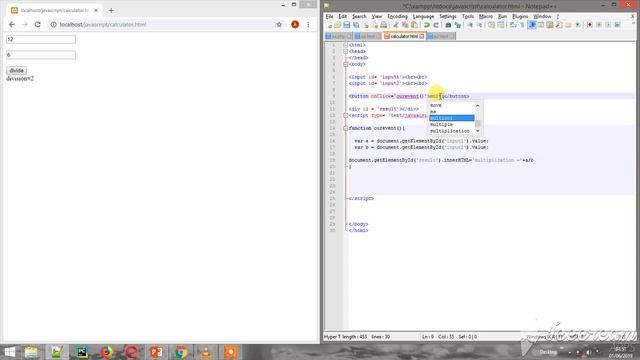Click the divide button on the web page
The width and height of the screenshot is (640, 360).
pyautogui.click(x=16, y=71)
